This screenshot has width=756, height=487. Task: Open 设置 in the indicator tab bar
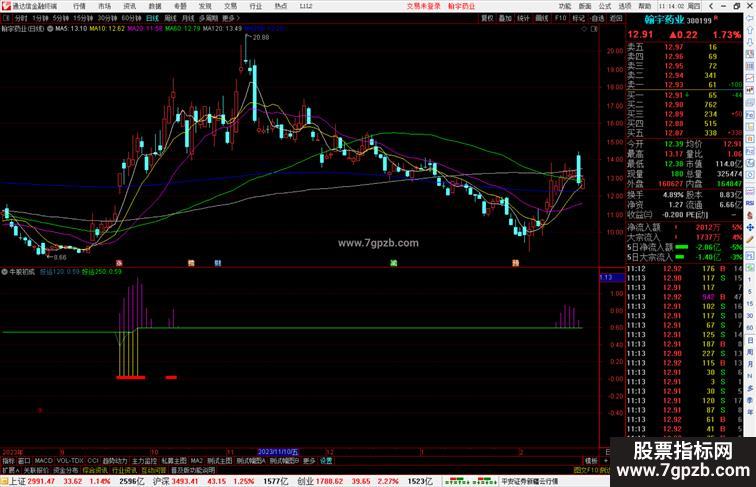click(326, 461)
